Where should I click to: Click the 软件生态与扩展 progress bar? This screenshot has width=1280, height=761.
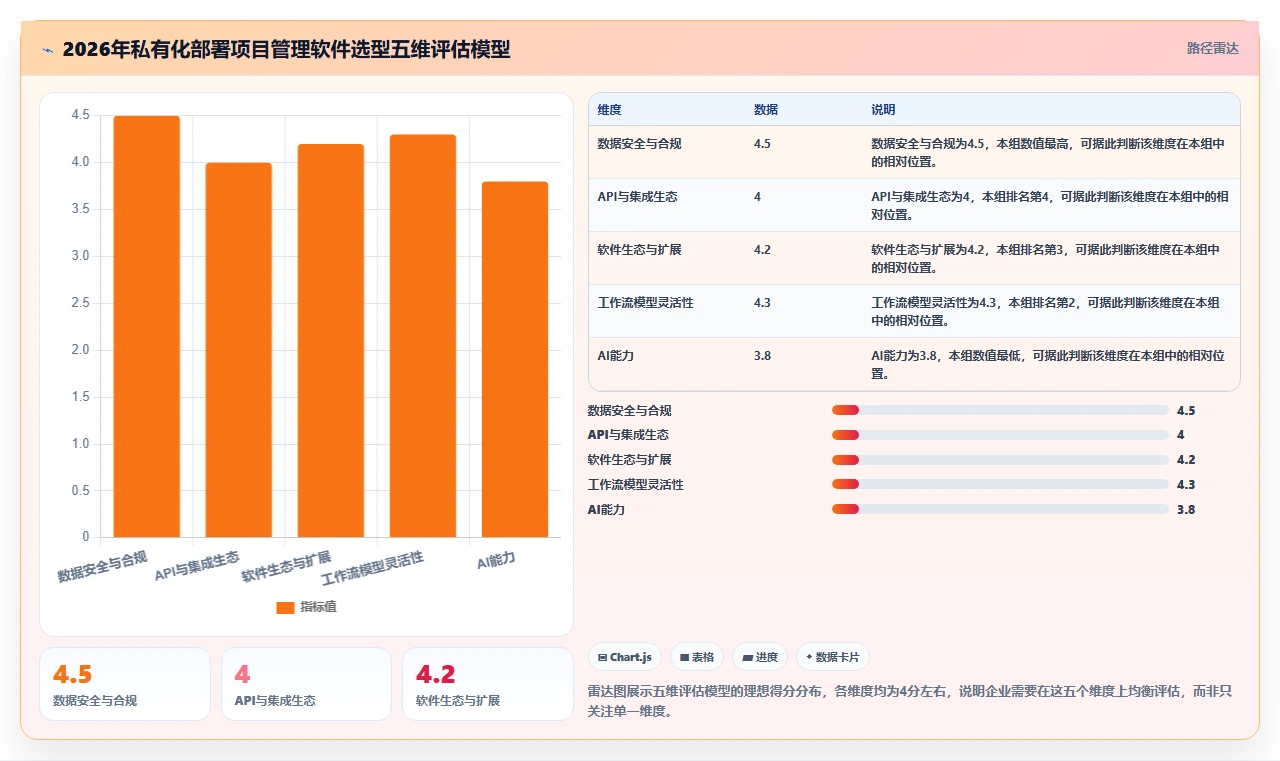(x=1000, y=460)
